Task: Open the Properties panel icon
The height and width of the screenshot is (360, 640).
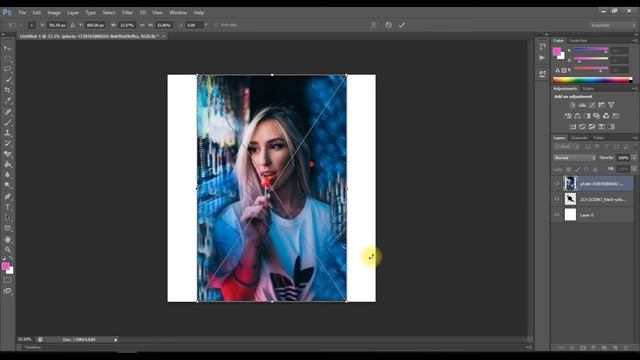Action: 542,74
